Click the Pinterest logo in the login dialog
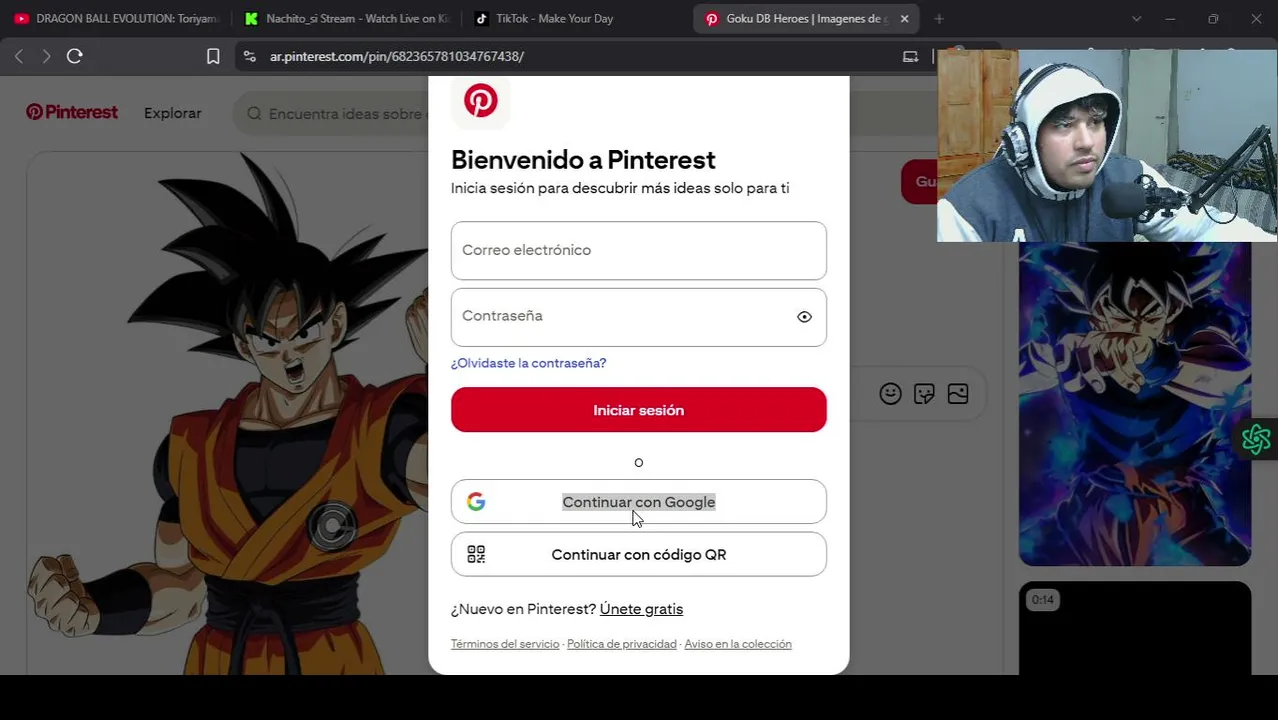The image size is (1278, 720). click(x=480, y=101)
